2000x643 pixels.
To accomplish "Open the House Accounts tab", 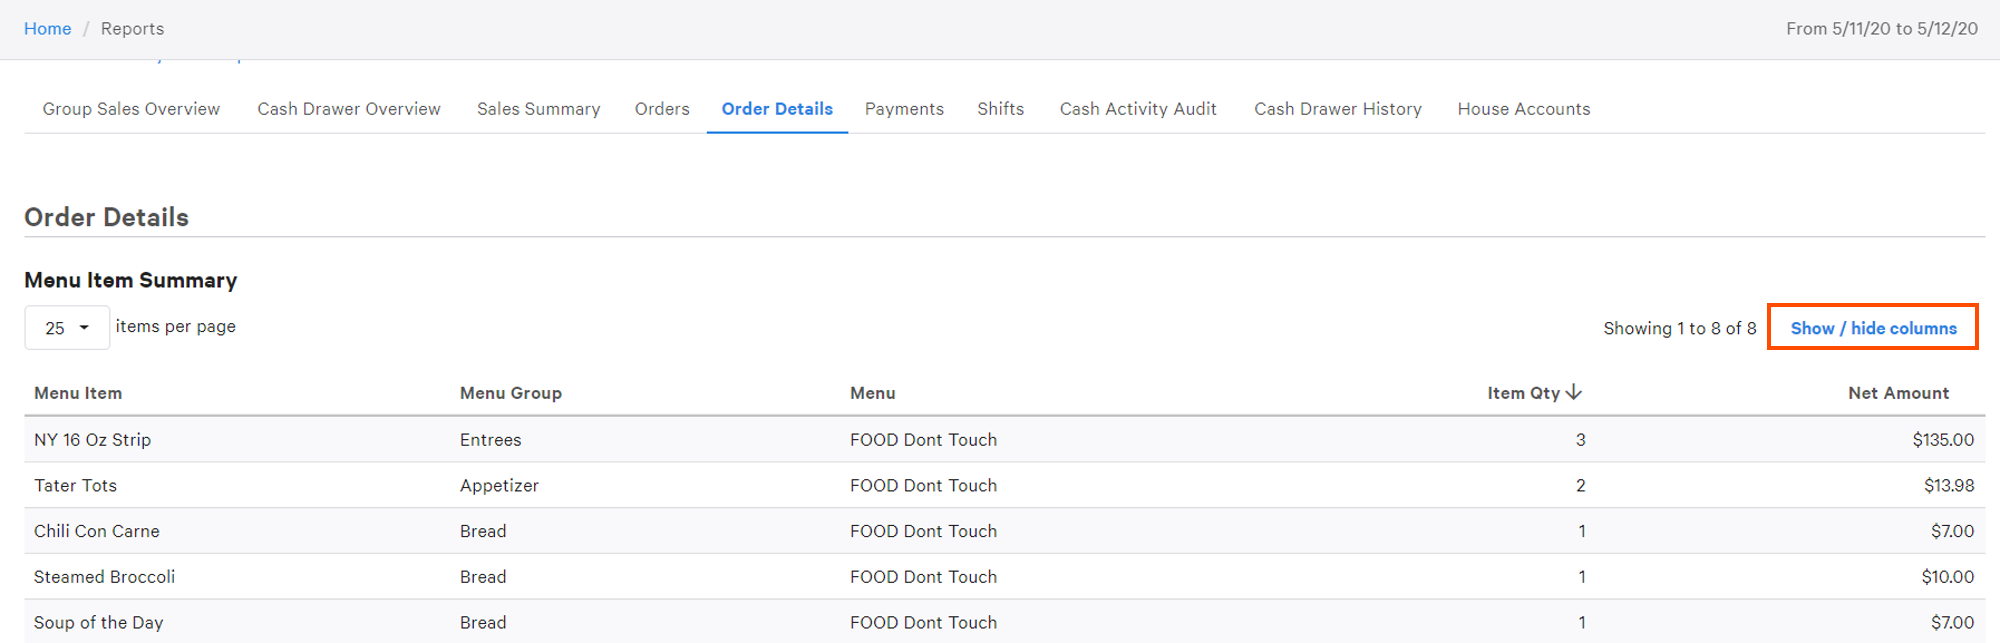I will tap(1524, 109).
